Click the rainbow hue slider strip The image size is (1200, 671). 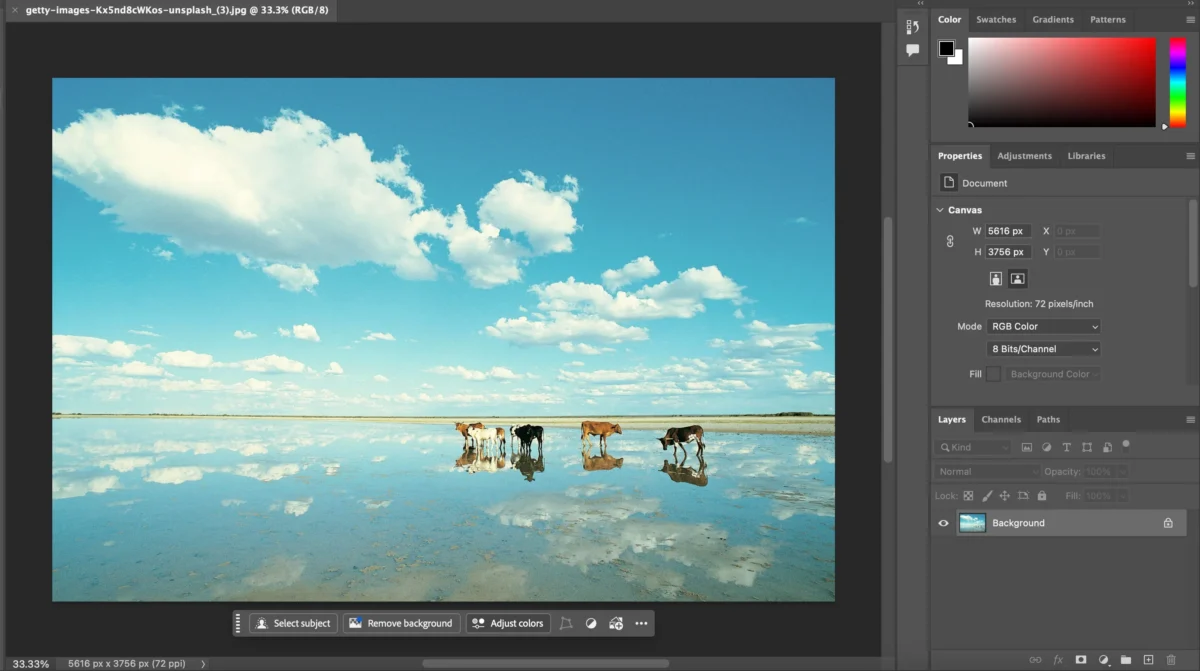1177,82
